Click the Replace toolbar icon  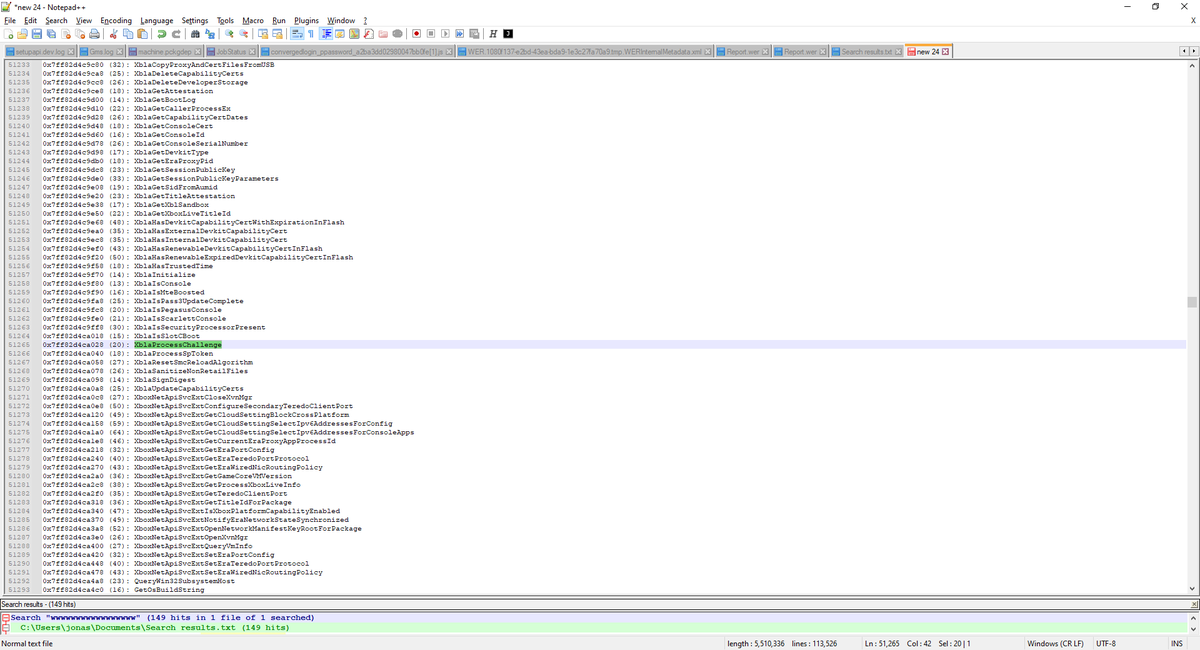210,34
